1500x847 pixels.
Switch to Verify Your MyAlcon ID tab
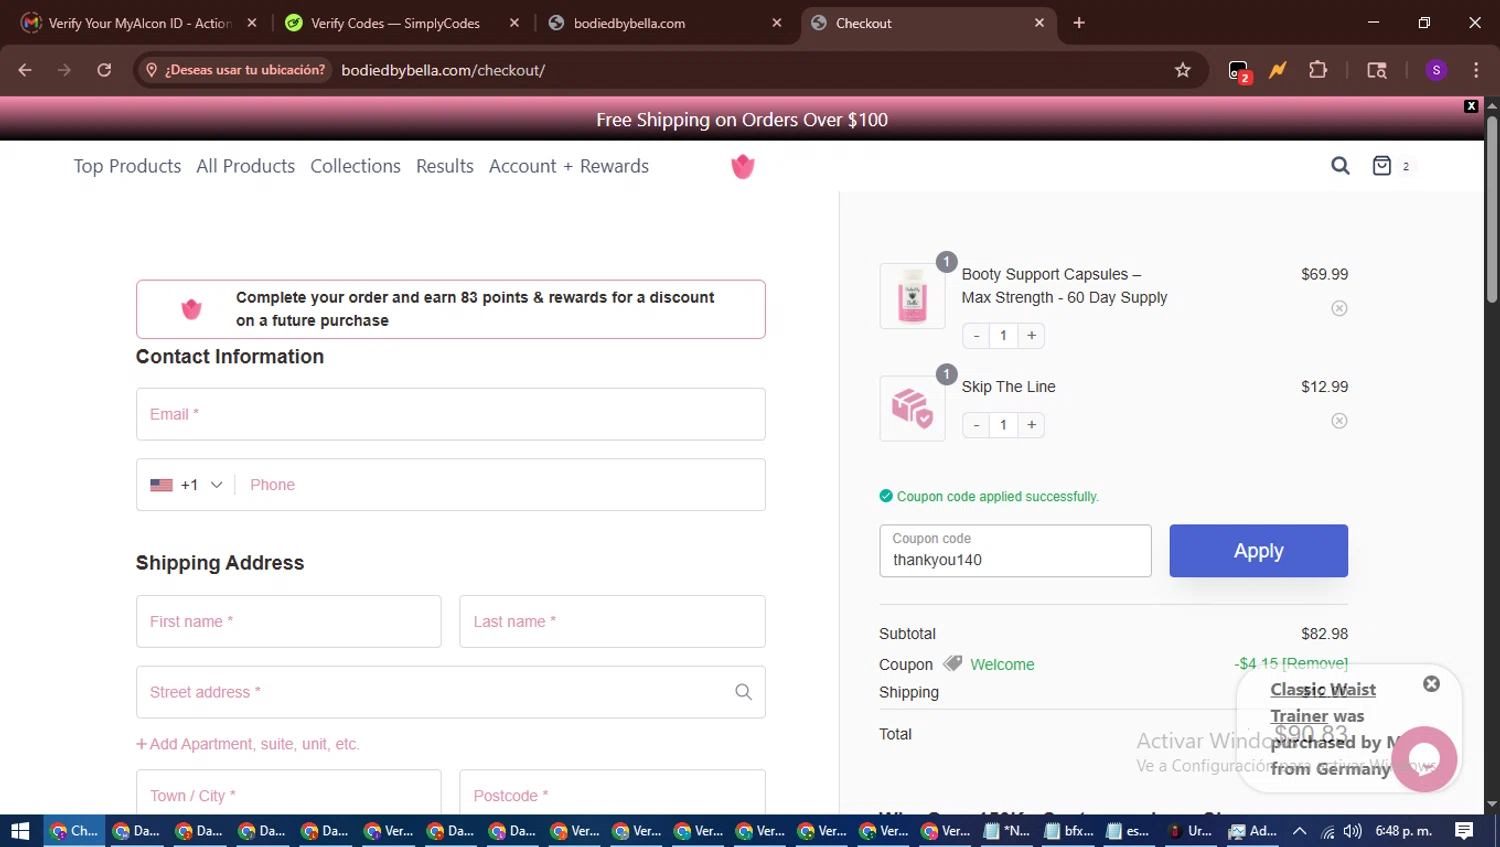tap(140, 23)
